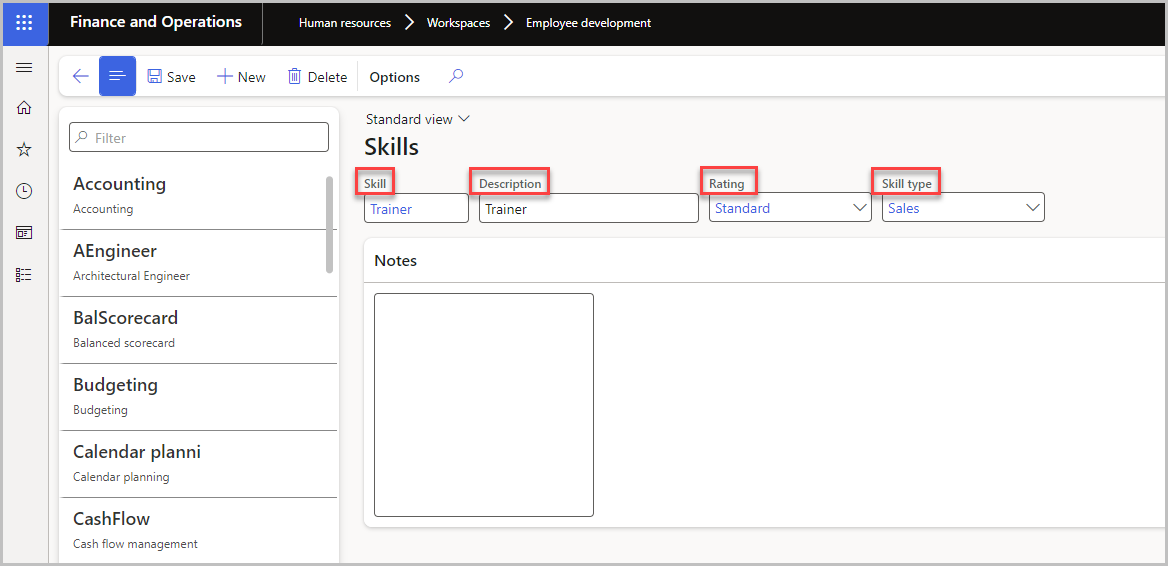This screenshot has height=566, width=1168.
Task: Open Workspaces icon in sidebar
Action: (24, 233)
